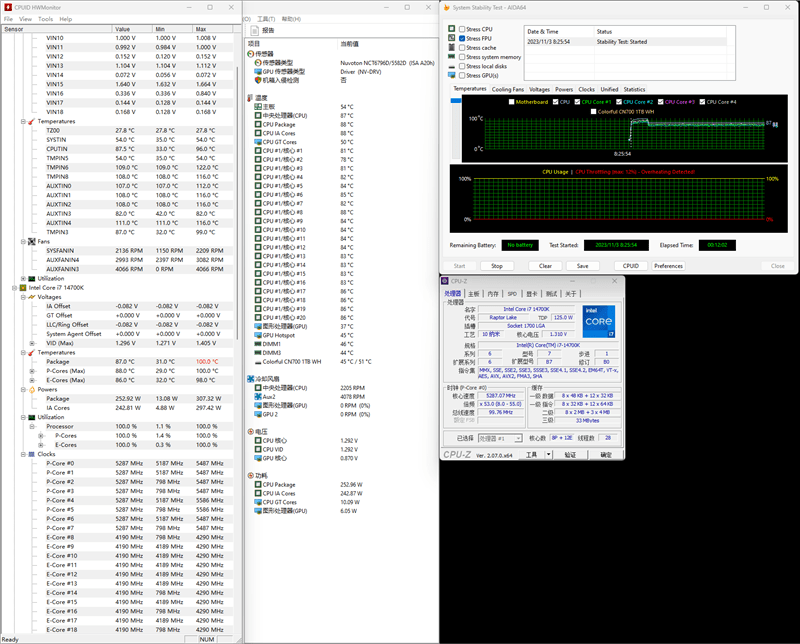Click the 主板 motherboard icon in temperature list
Screen dimensions: 800x644
pyautogui.click(x=258, y=107)
